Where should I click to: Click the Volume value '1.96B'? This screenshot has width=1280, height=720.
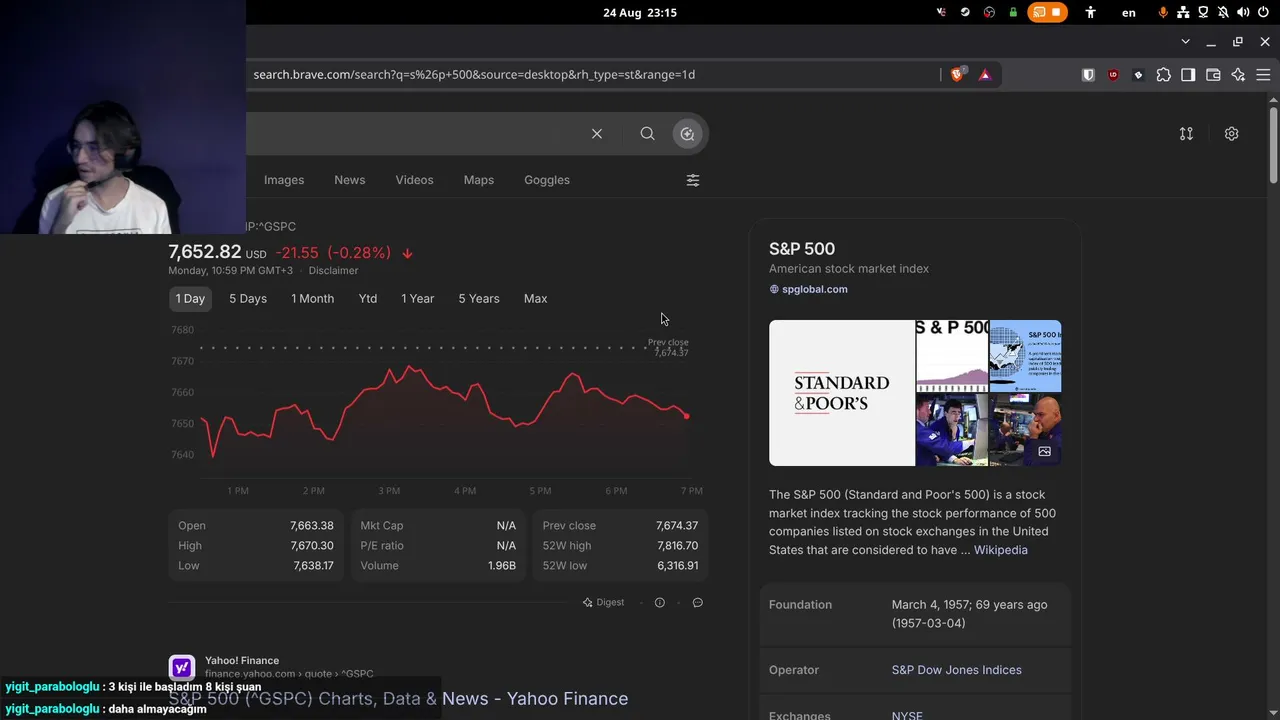[x=502, y=566]
